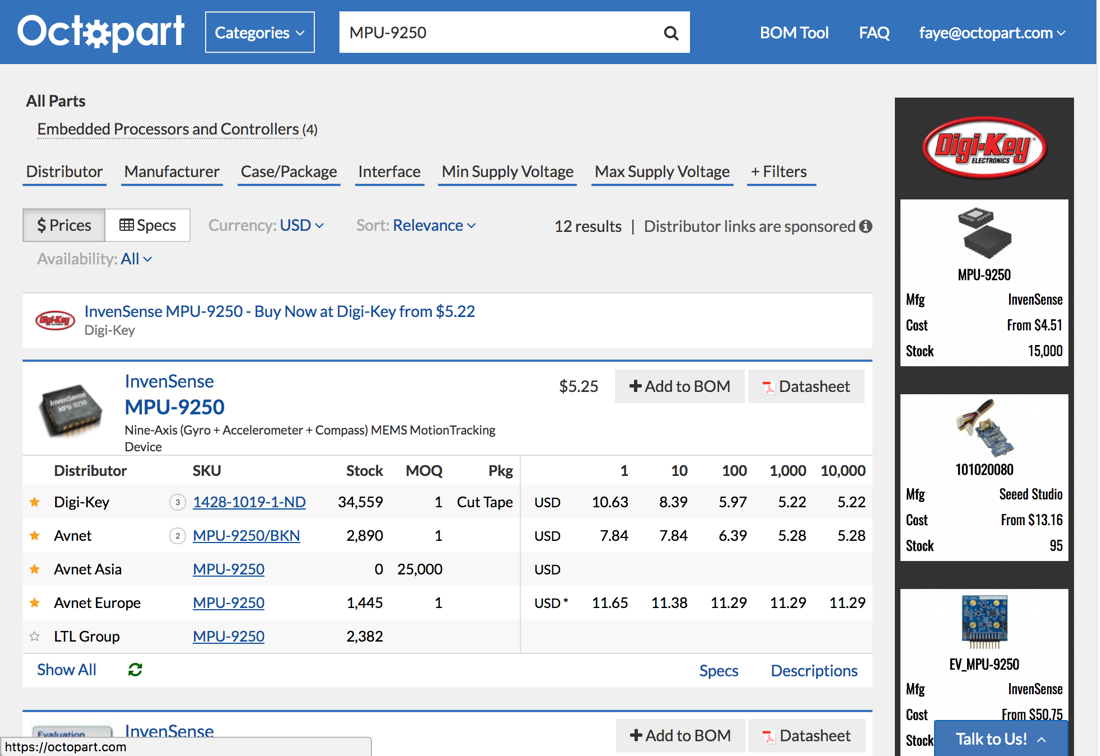This screenshot has height=756, width=1100.
Task: Expand the Sort by Relevance dropdown
Action: click(x=433, y=226)
